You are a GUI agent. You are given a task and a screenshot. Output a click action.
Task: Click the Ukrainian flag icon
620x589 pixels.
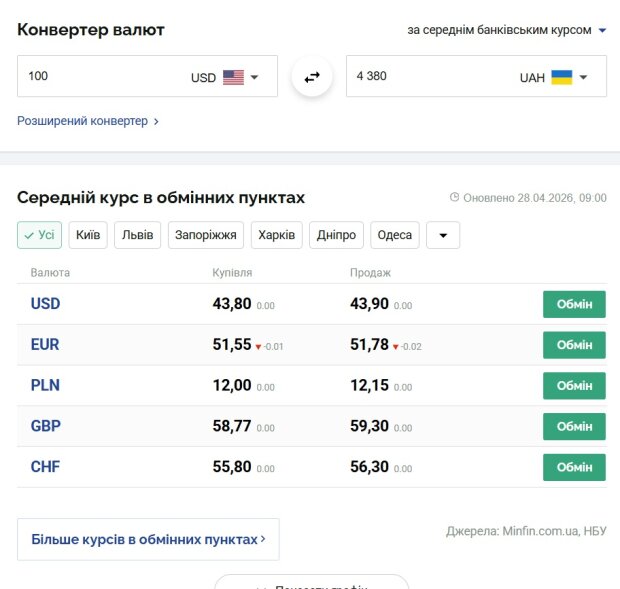(x=562, y=77)
